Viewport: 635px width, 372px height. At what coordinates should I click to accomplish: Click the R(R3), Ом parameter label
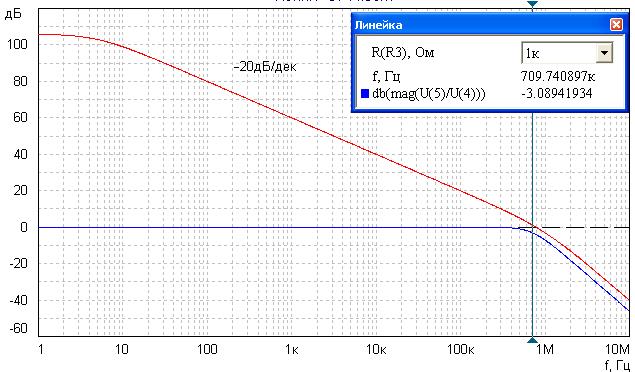click(403, 53)
